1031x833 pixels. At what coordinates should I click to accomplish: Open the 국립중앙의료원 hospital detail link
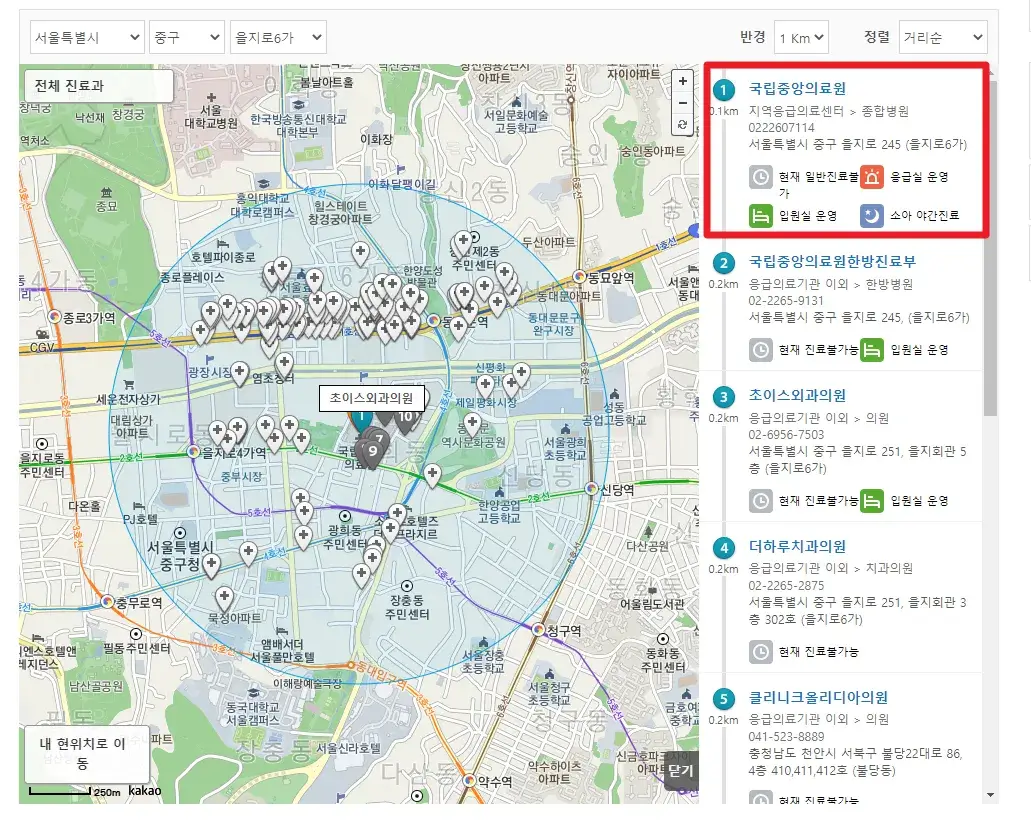point(797,88)
